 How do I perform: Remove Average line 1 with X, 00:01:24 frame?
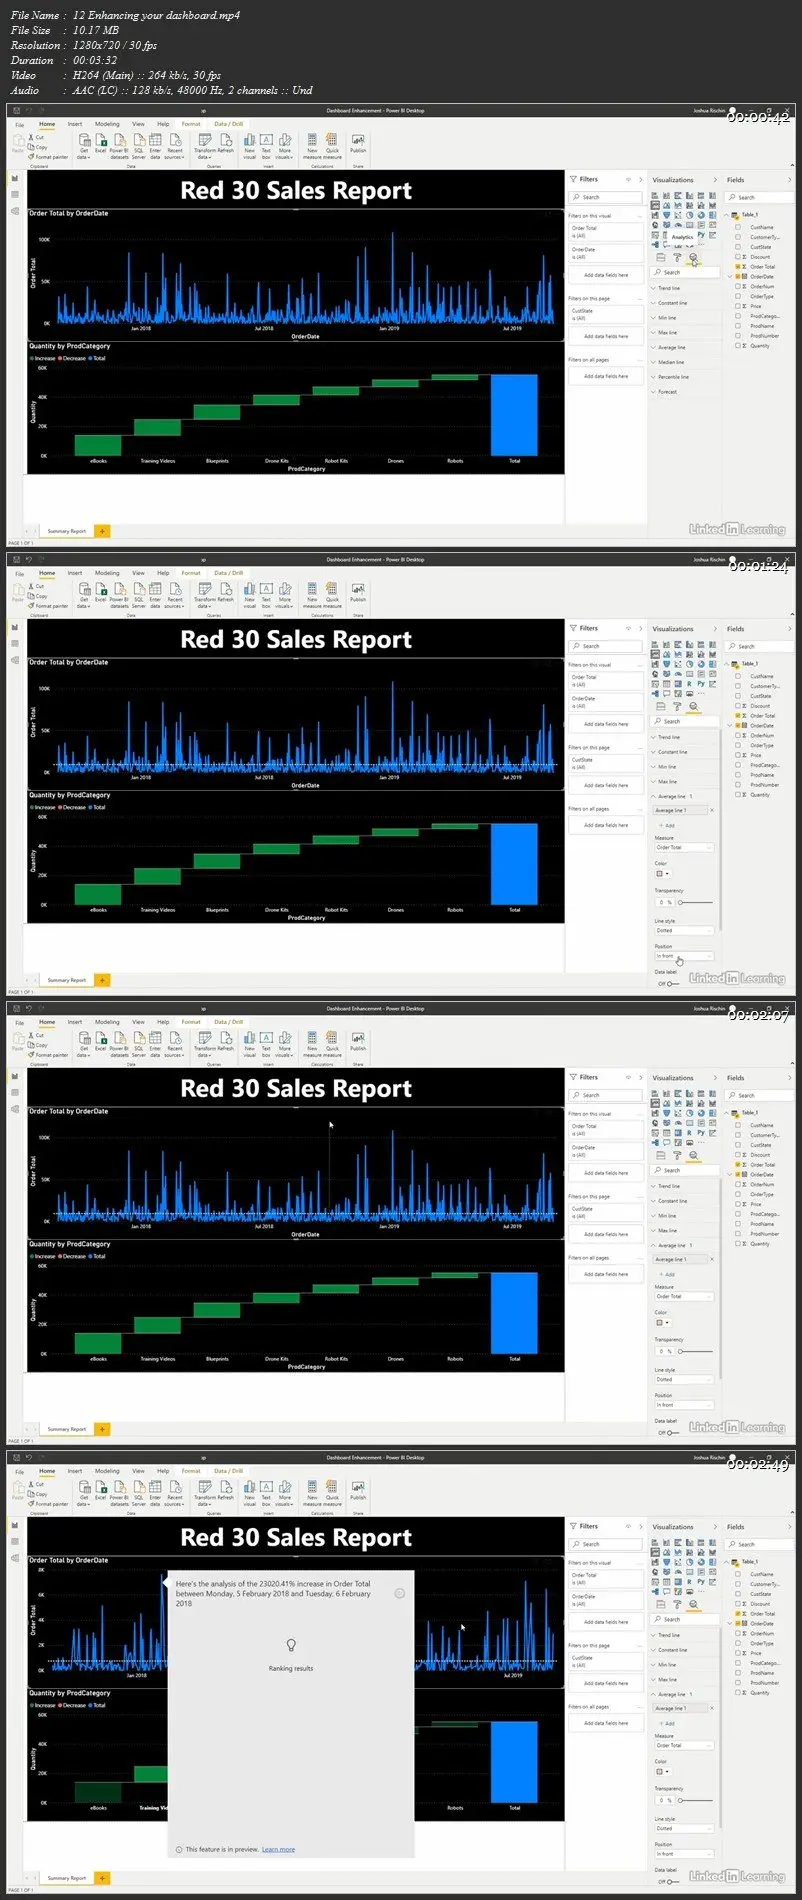point(711,810)
